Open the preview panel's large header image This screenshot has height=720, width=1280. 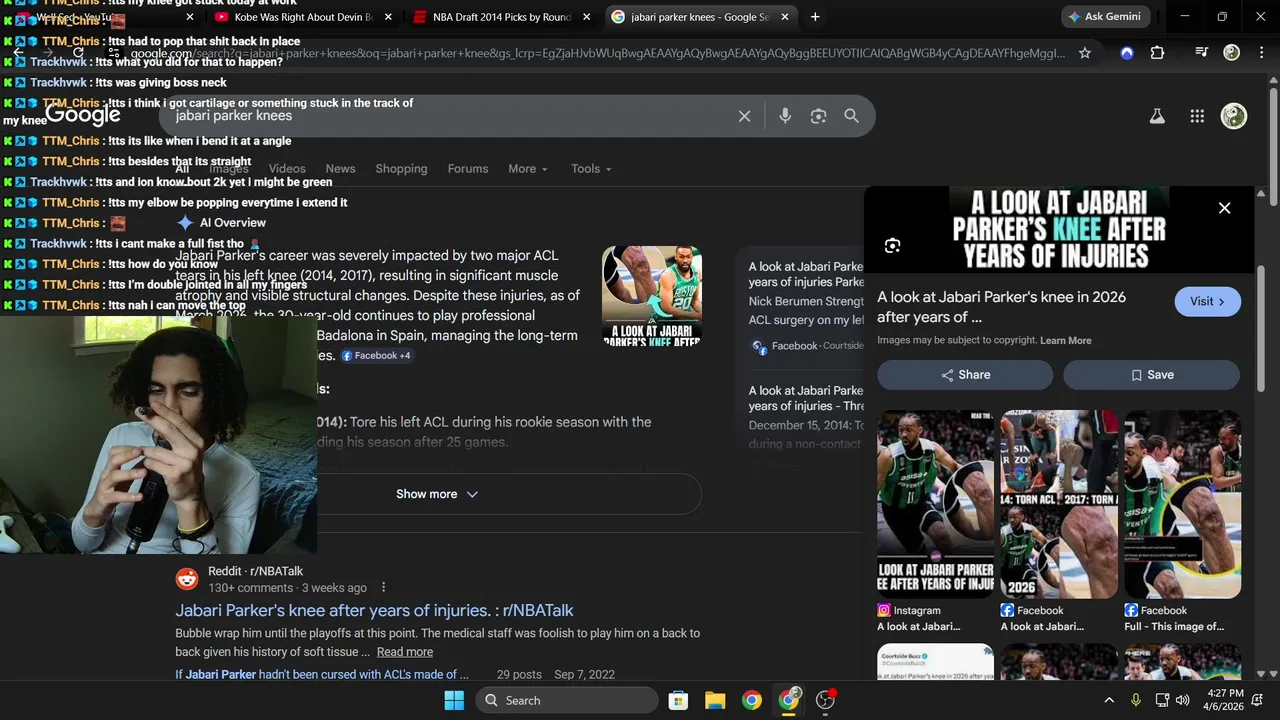1059,229
